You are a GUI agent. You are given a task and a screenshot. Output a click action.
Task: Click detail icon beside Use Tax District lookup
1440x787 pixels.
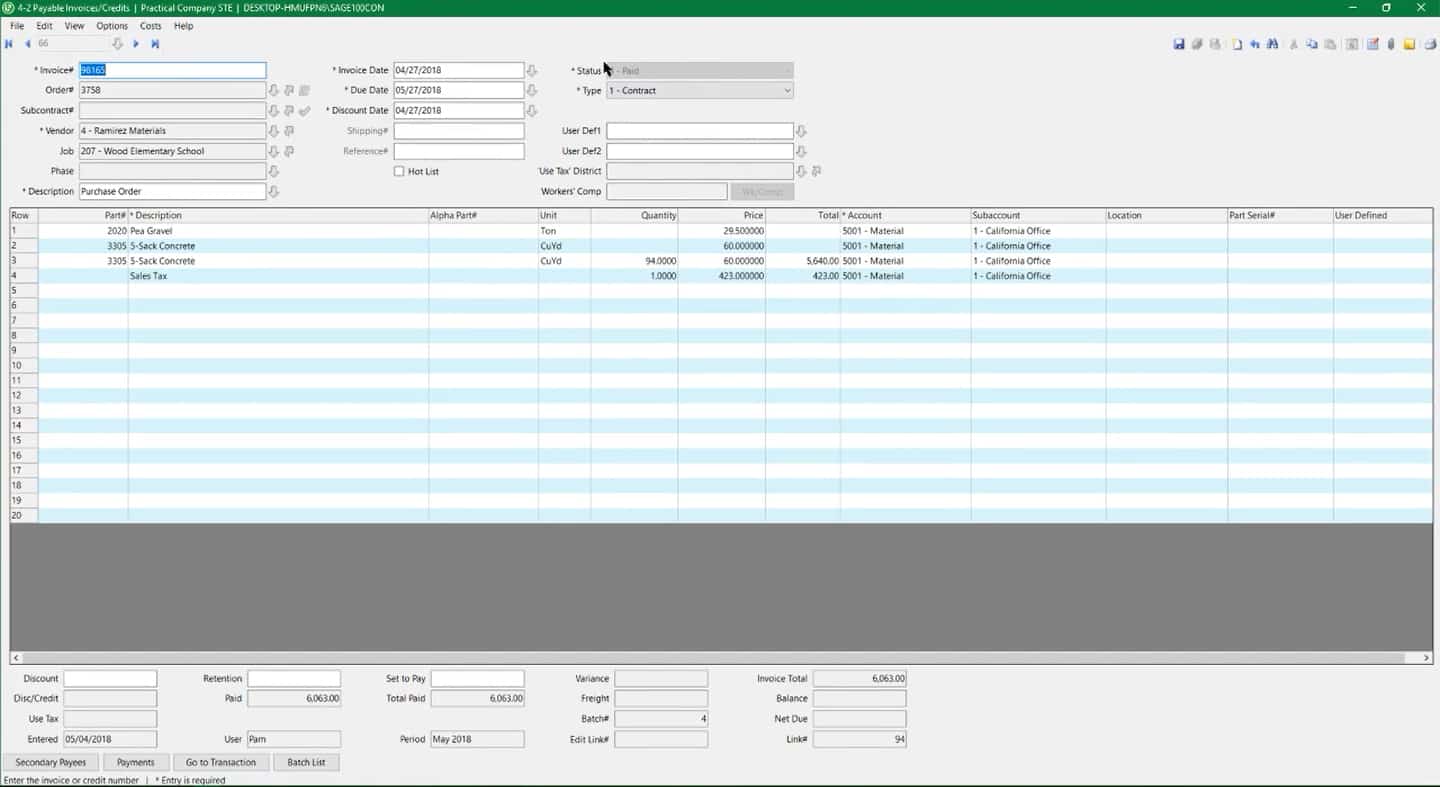(816, 171)
